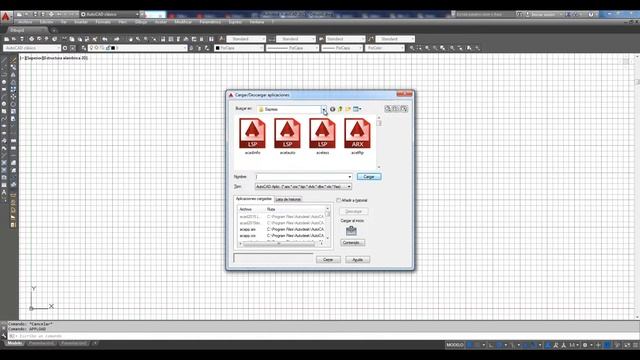Open the AutoCAD application menu logo

6,17
